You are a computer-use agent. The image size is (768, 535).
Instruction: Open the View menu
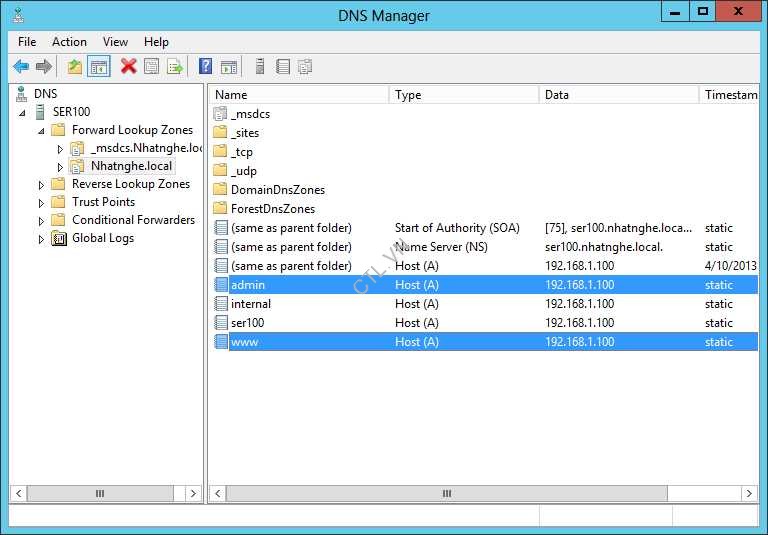point(115,42)
